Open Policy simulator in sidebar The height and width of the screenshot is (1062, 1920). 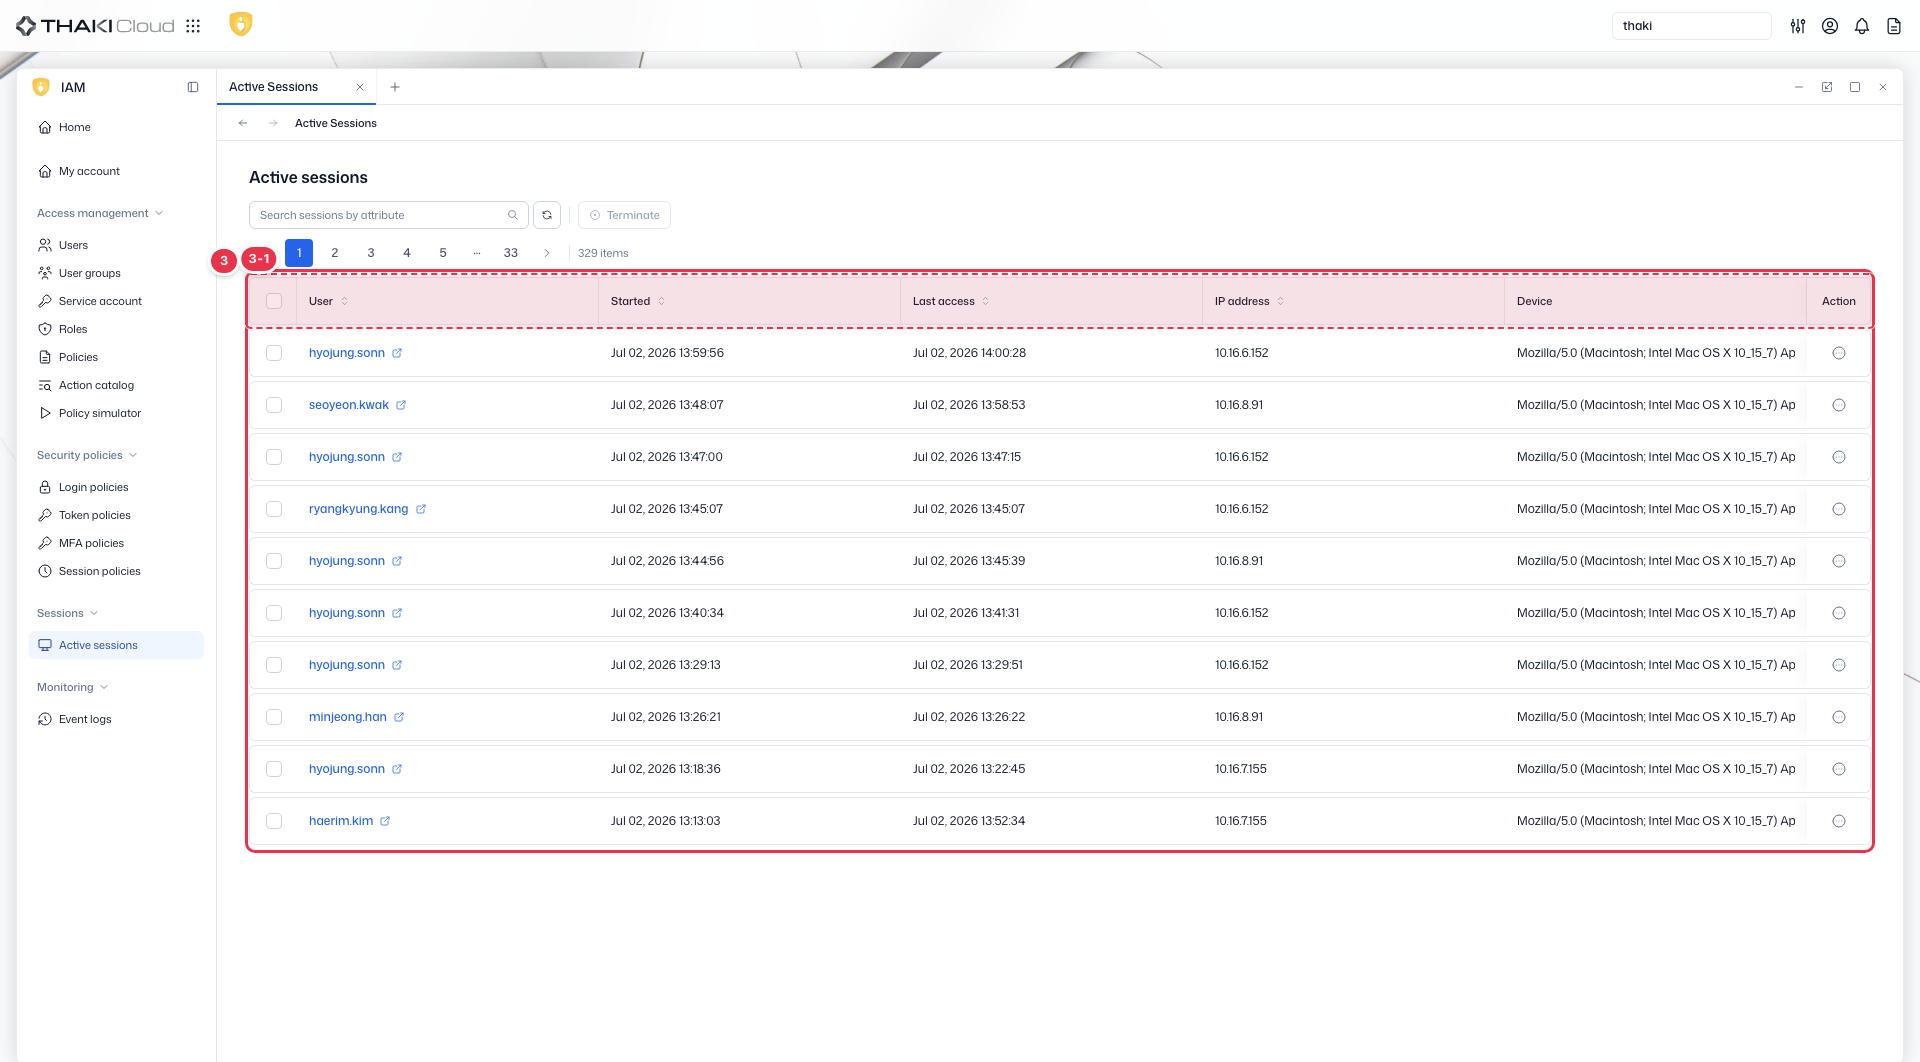tap(116, 413)
